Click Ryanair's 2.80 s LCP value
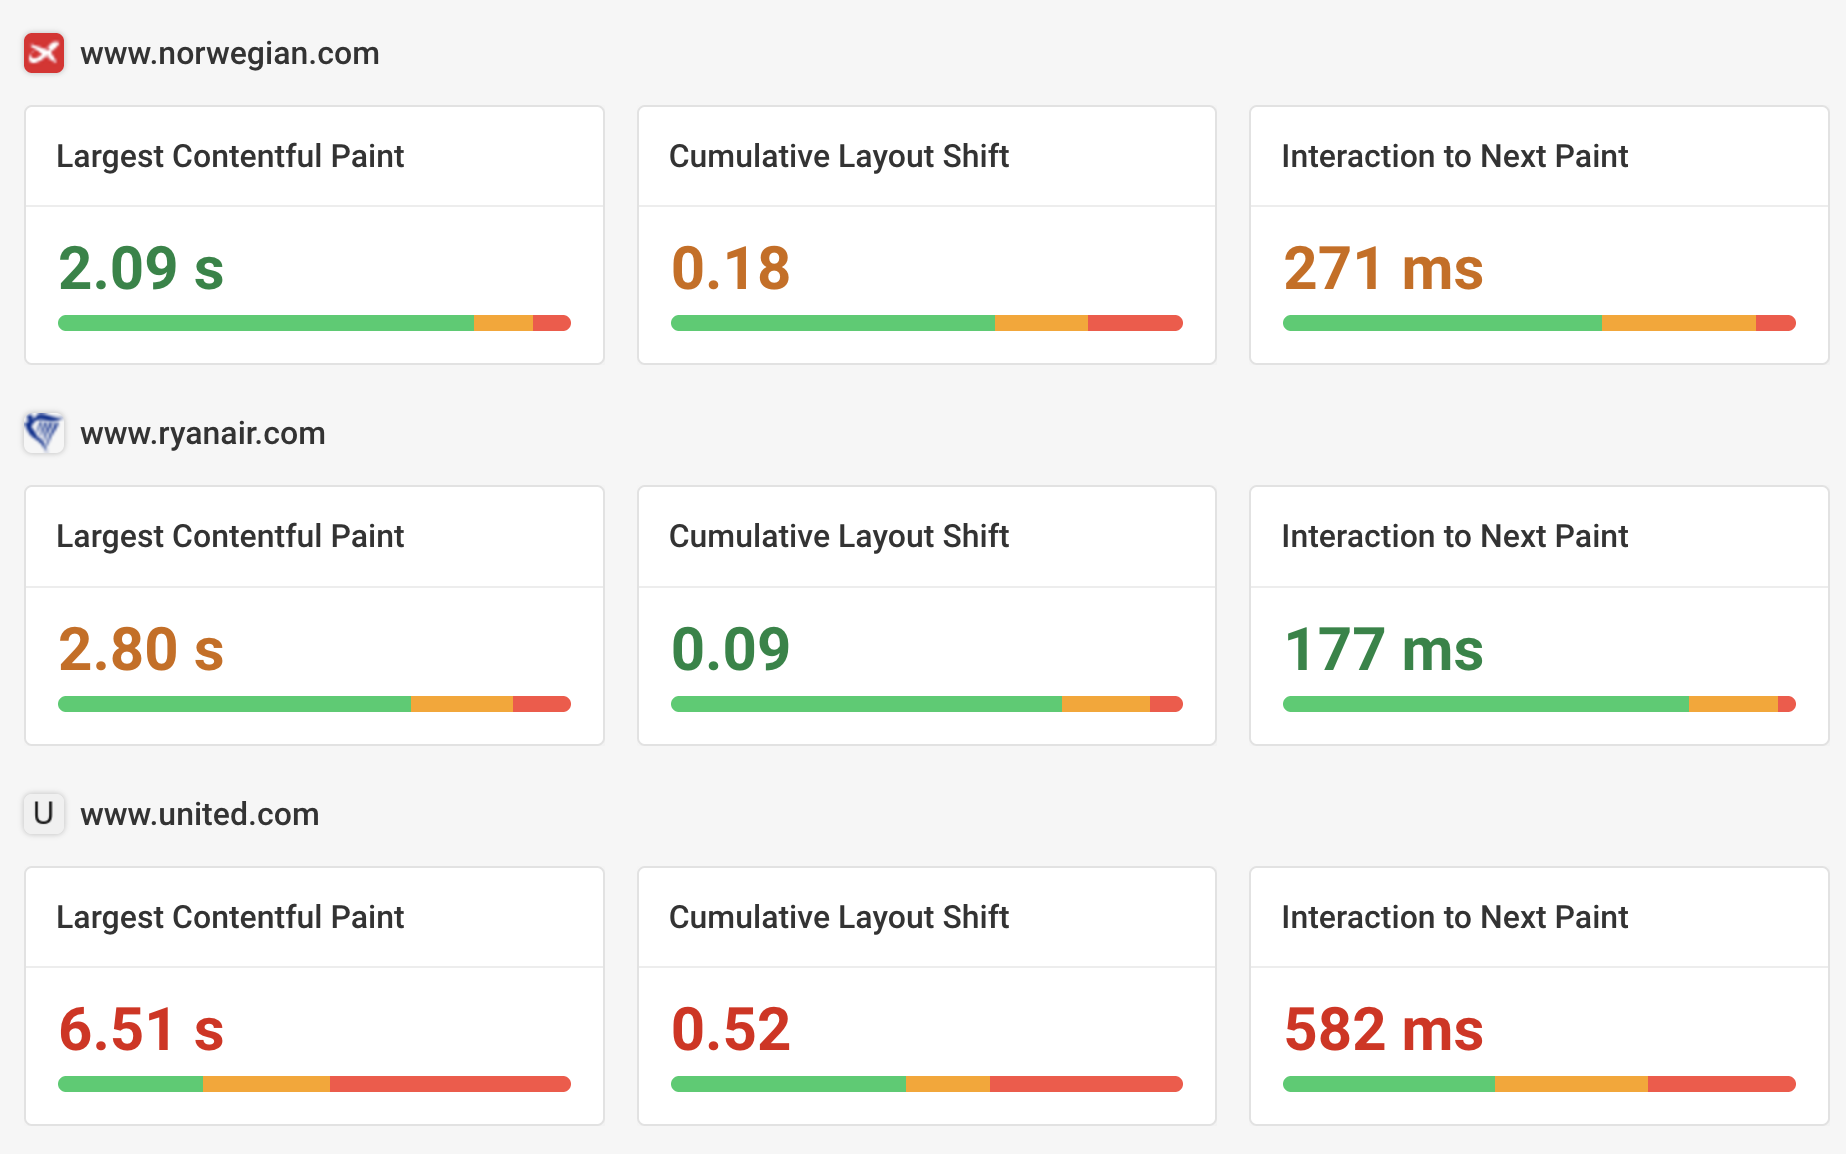The image size is (1846, 1154). (x=141, y=649)
